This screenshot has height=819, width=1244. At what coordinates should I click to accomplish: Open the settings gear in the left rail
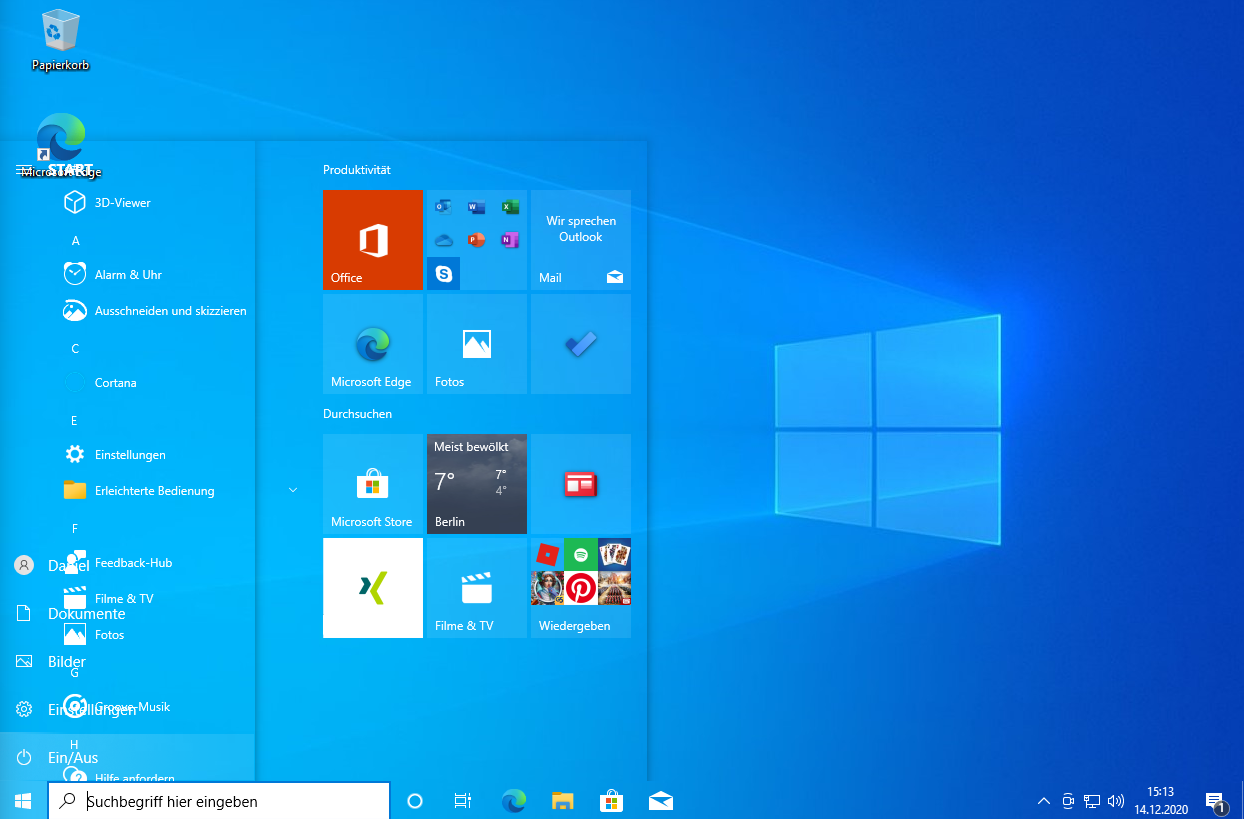point(24,709)
